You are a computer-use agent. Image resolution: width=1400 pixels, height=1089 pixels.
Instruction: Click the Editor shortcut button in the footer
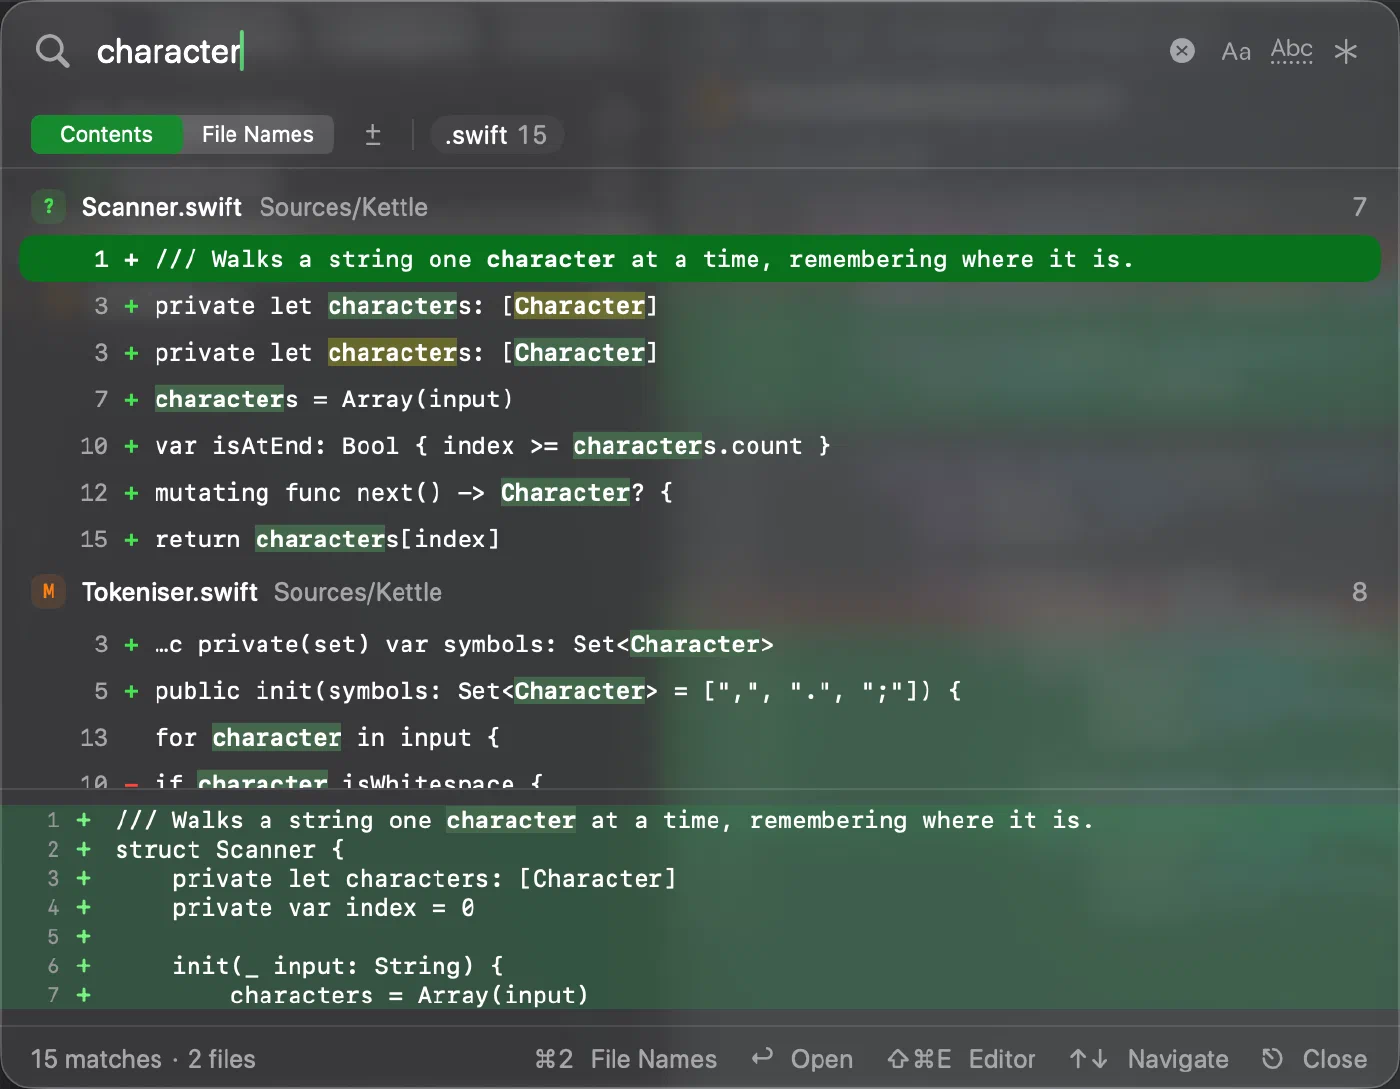coord(961,1059)
